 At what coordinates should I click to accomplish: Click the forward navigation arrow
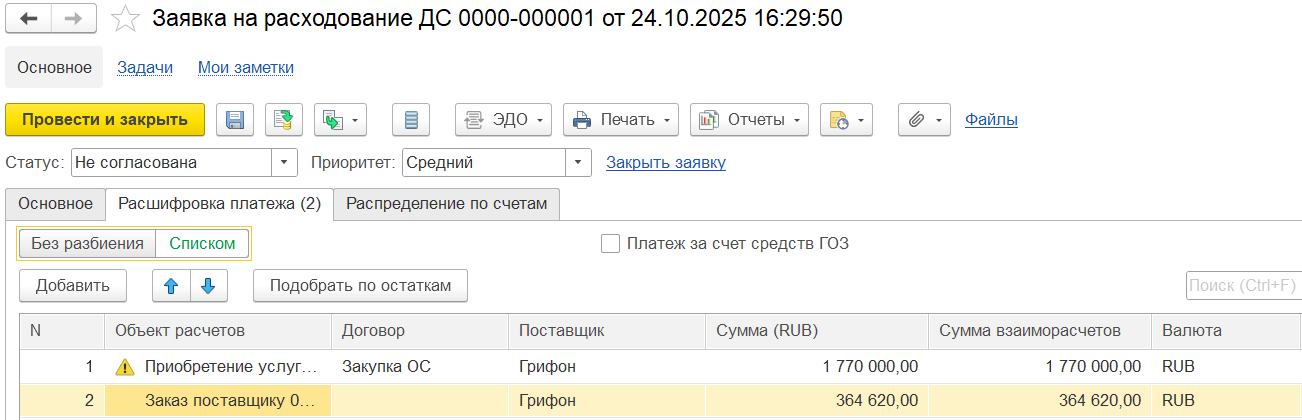(x=73, y=19)
